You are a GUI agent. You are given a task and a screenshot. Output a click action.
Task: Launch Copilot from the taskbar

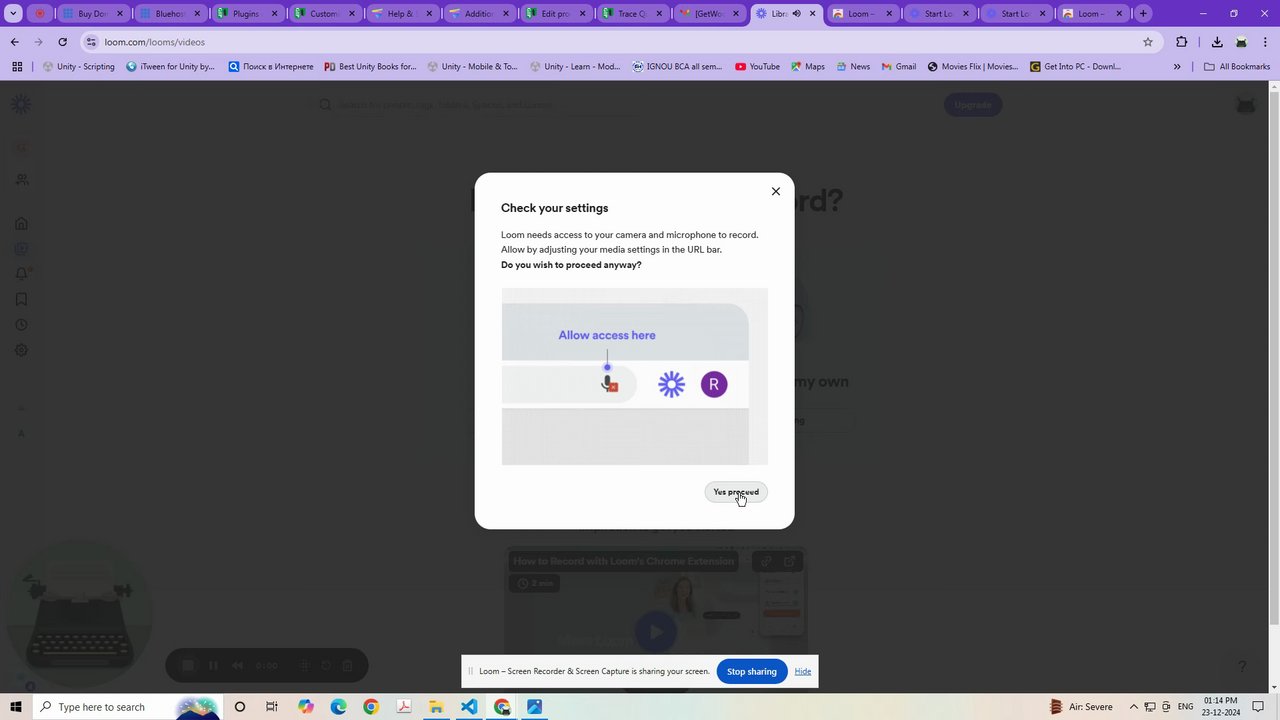click(x=305, y=707)
